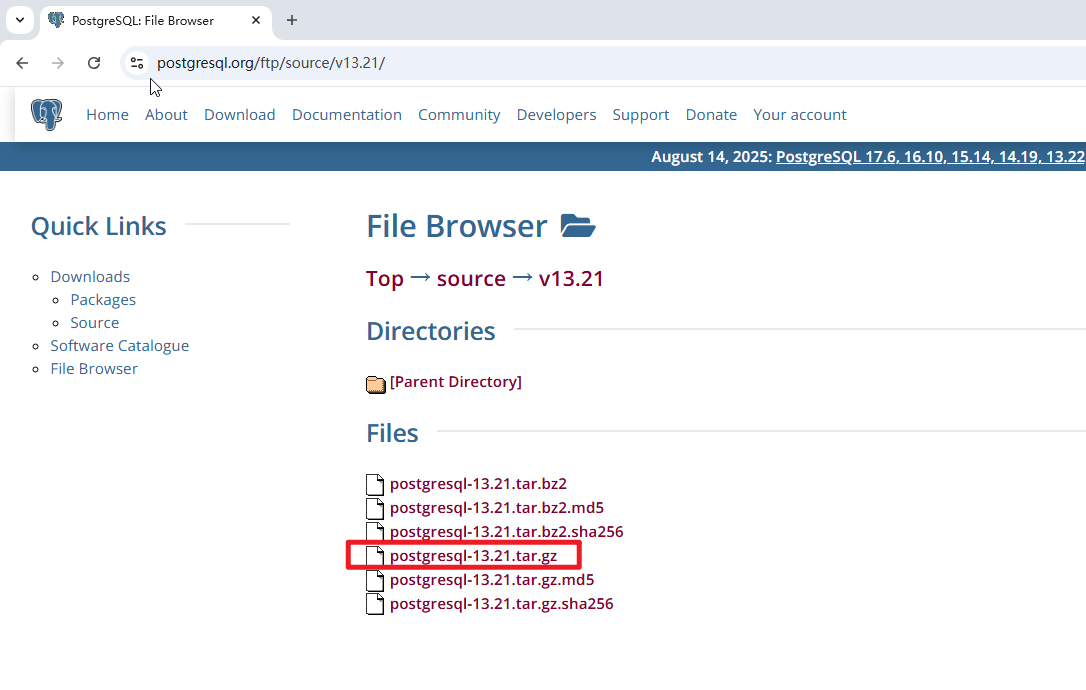
Task: Click the Directories section heading
Action: pos(431,331)
